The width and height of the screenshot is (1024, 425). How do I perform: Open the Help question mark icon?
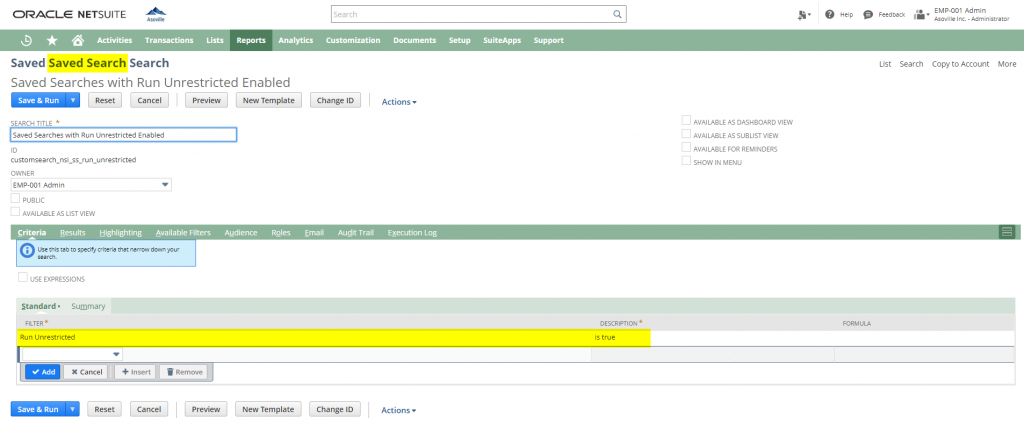[x=829, y=14]
